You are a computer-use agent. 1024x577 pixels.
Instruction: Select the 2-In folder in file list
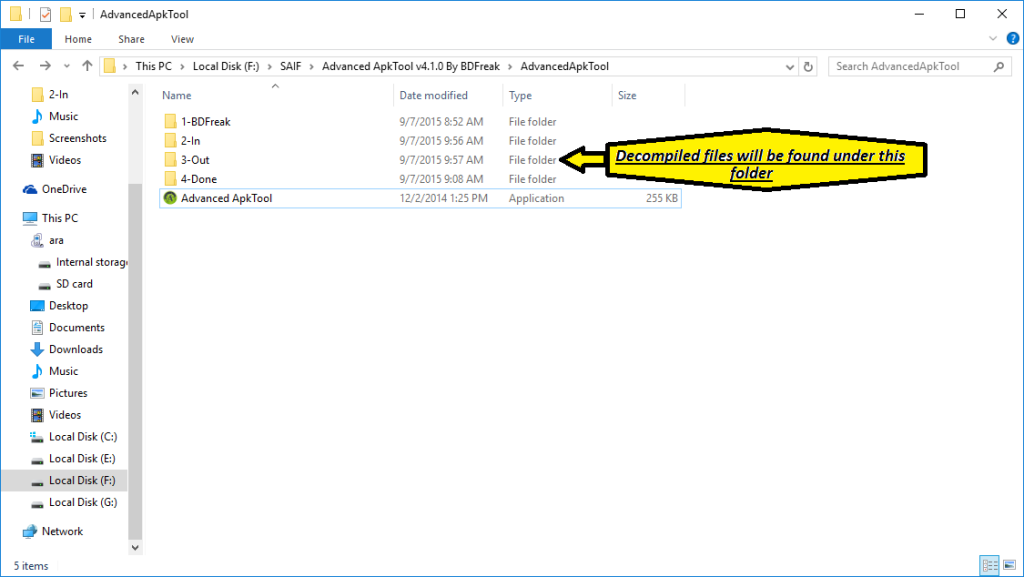click(191, 140)
